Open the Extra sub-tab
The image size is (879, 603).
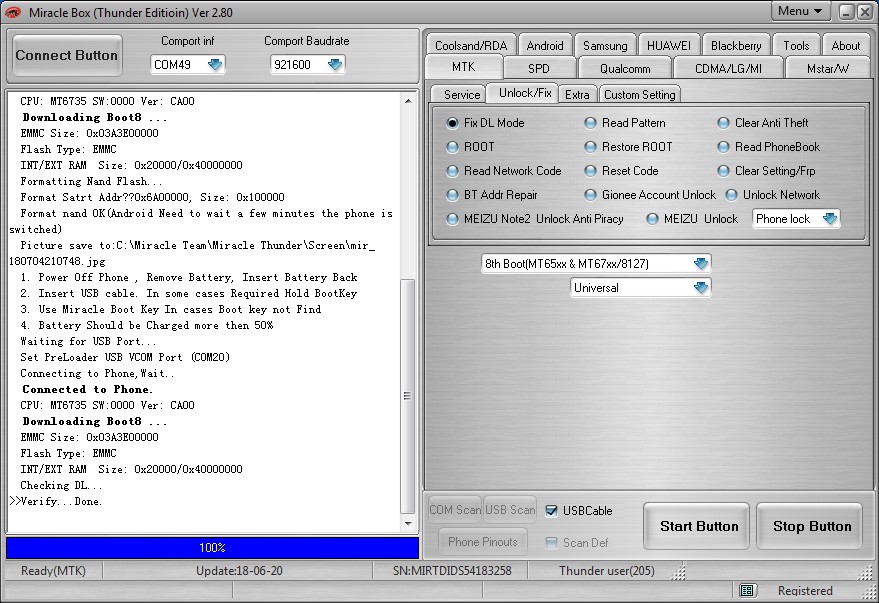(x=577, y=95)
